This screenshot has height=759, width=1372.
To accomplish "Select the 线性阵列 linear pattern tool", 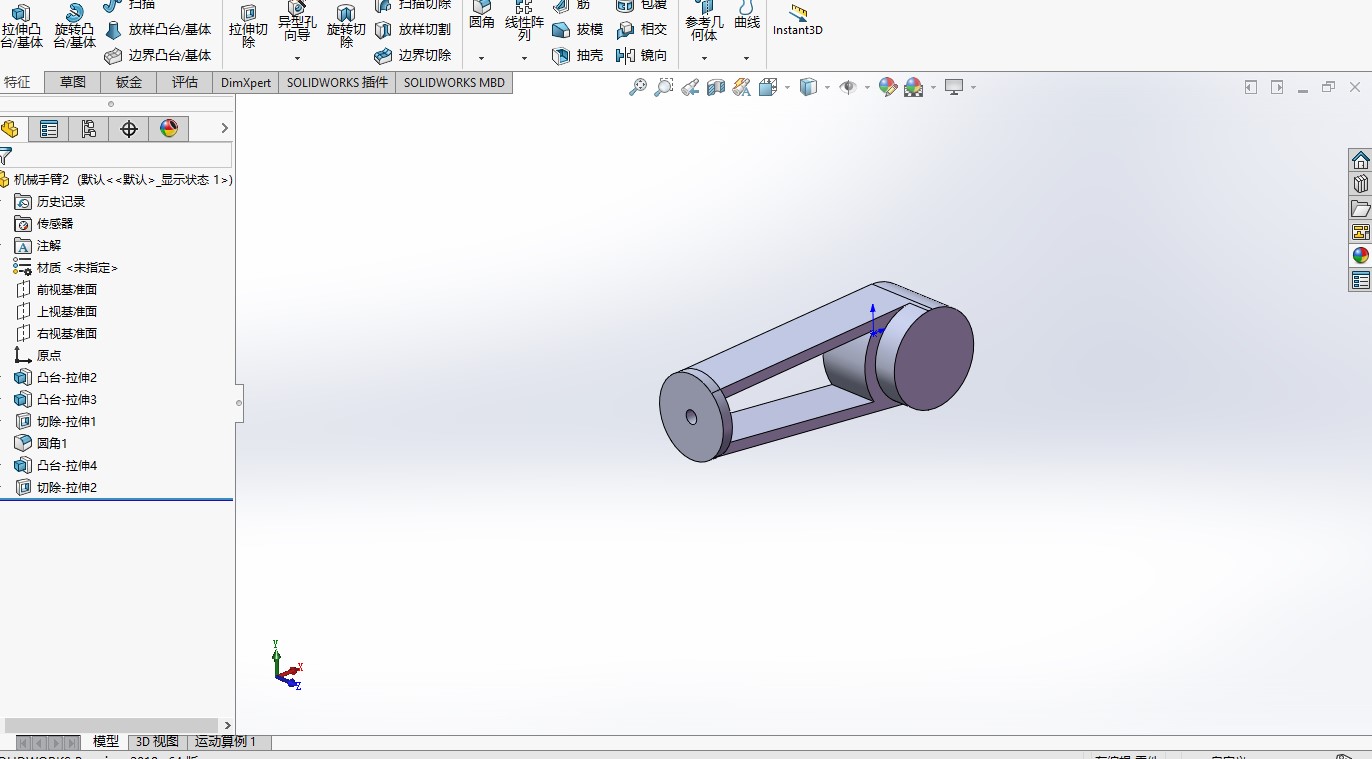I will 524,22.
